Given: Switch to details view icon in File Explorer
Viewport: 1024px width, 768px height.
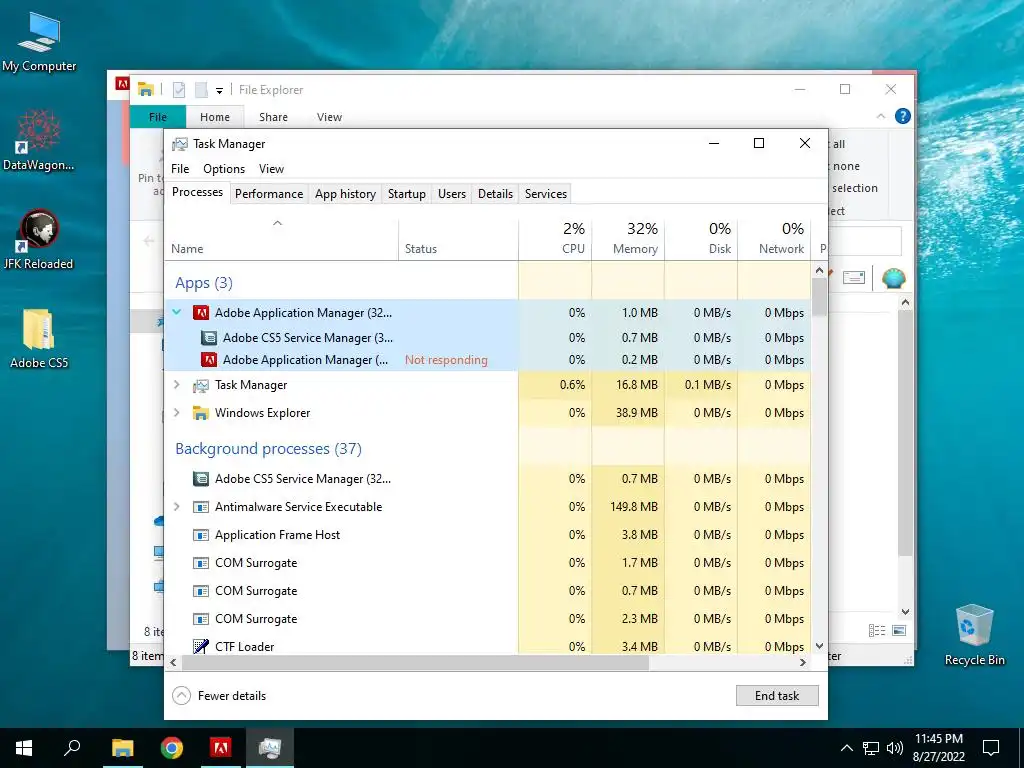Looking at the screenshot, I should click(877, 630).
